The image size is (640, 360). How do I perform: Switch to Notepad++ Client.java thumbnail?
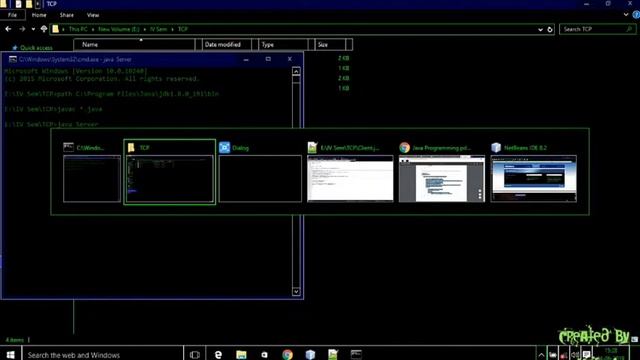350,172
